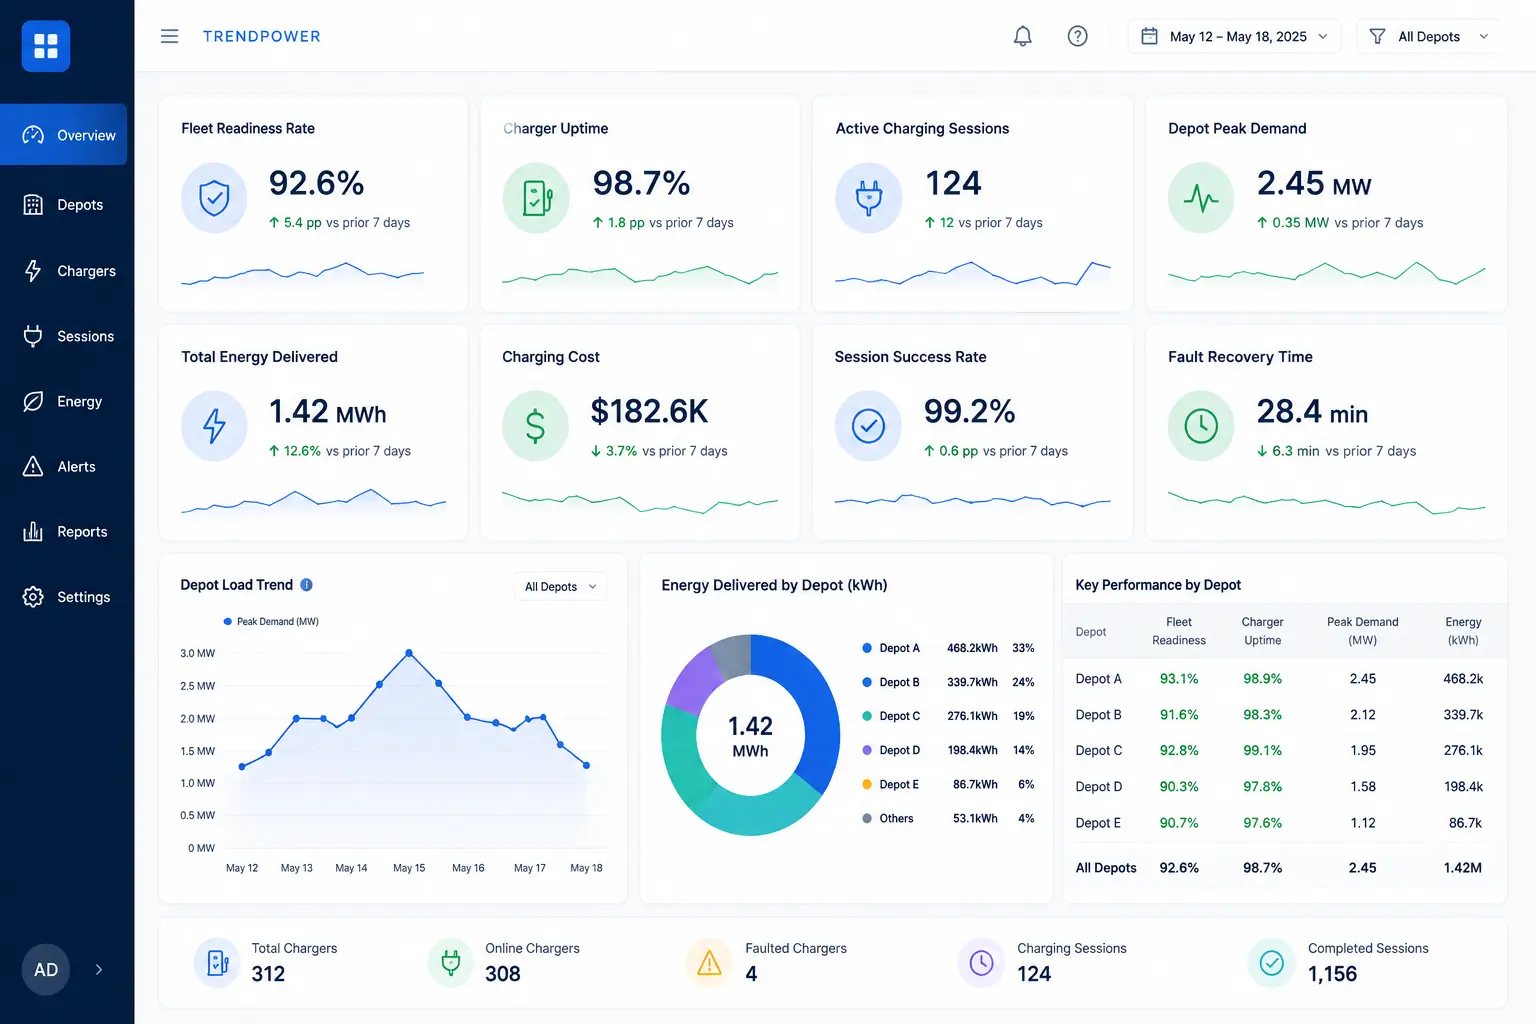Screen dimensions: 1536x1024
Task: Click the Peak Demand (MW) legend marker
Action: tap(228, 622)
